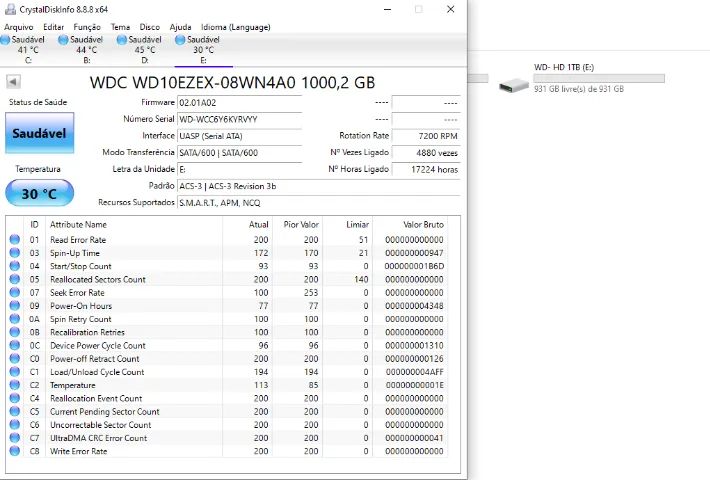Click the blue status orb for Temperature row
This screenshot has width=710, height=480.
pyautogui.click(x=14, y=384)
